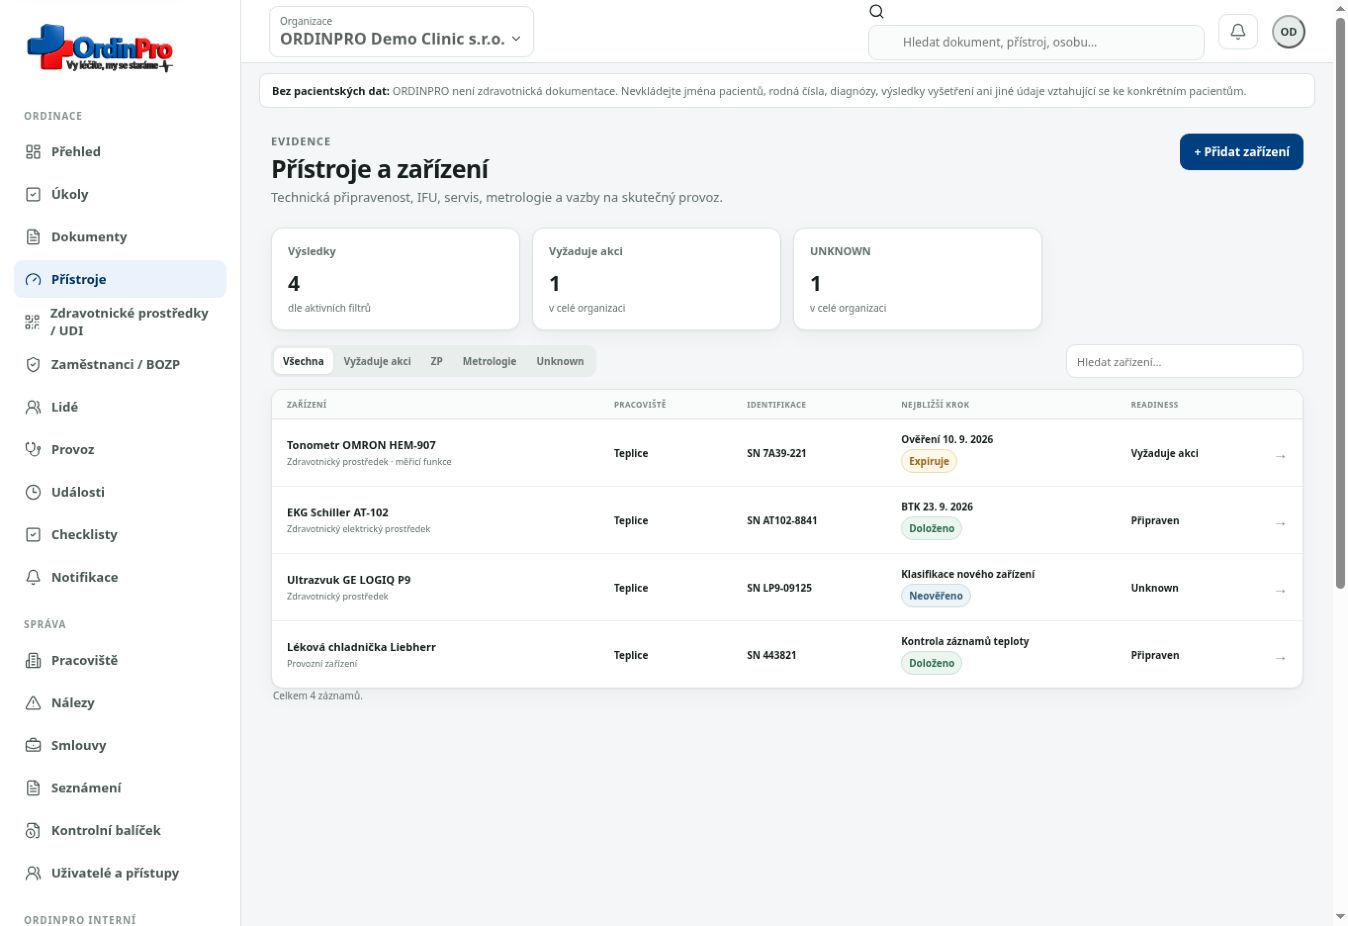This screenshot has width=1348, height=926.
Task: Click the Výsledky summary card
Action: (395, 279)
